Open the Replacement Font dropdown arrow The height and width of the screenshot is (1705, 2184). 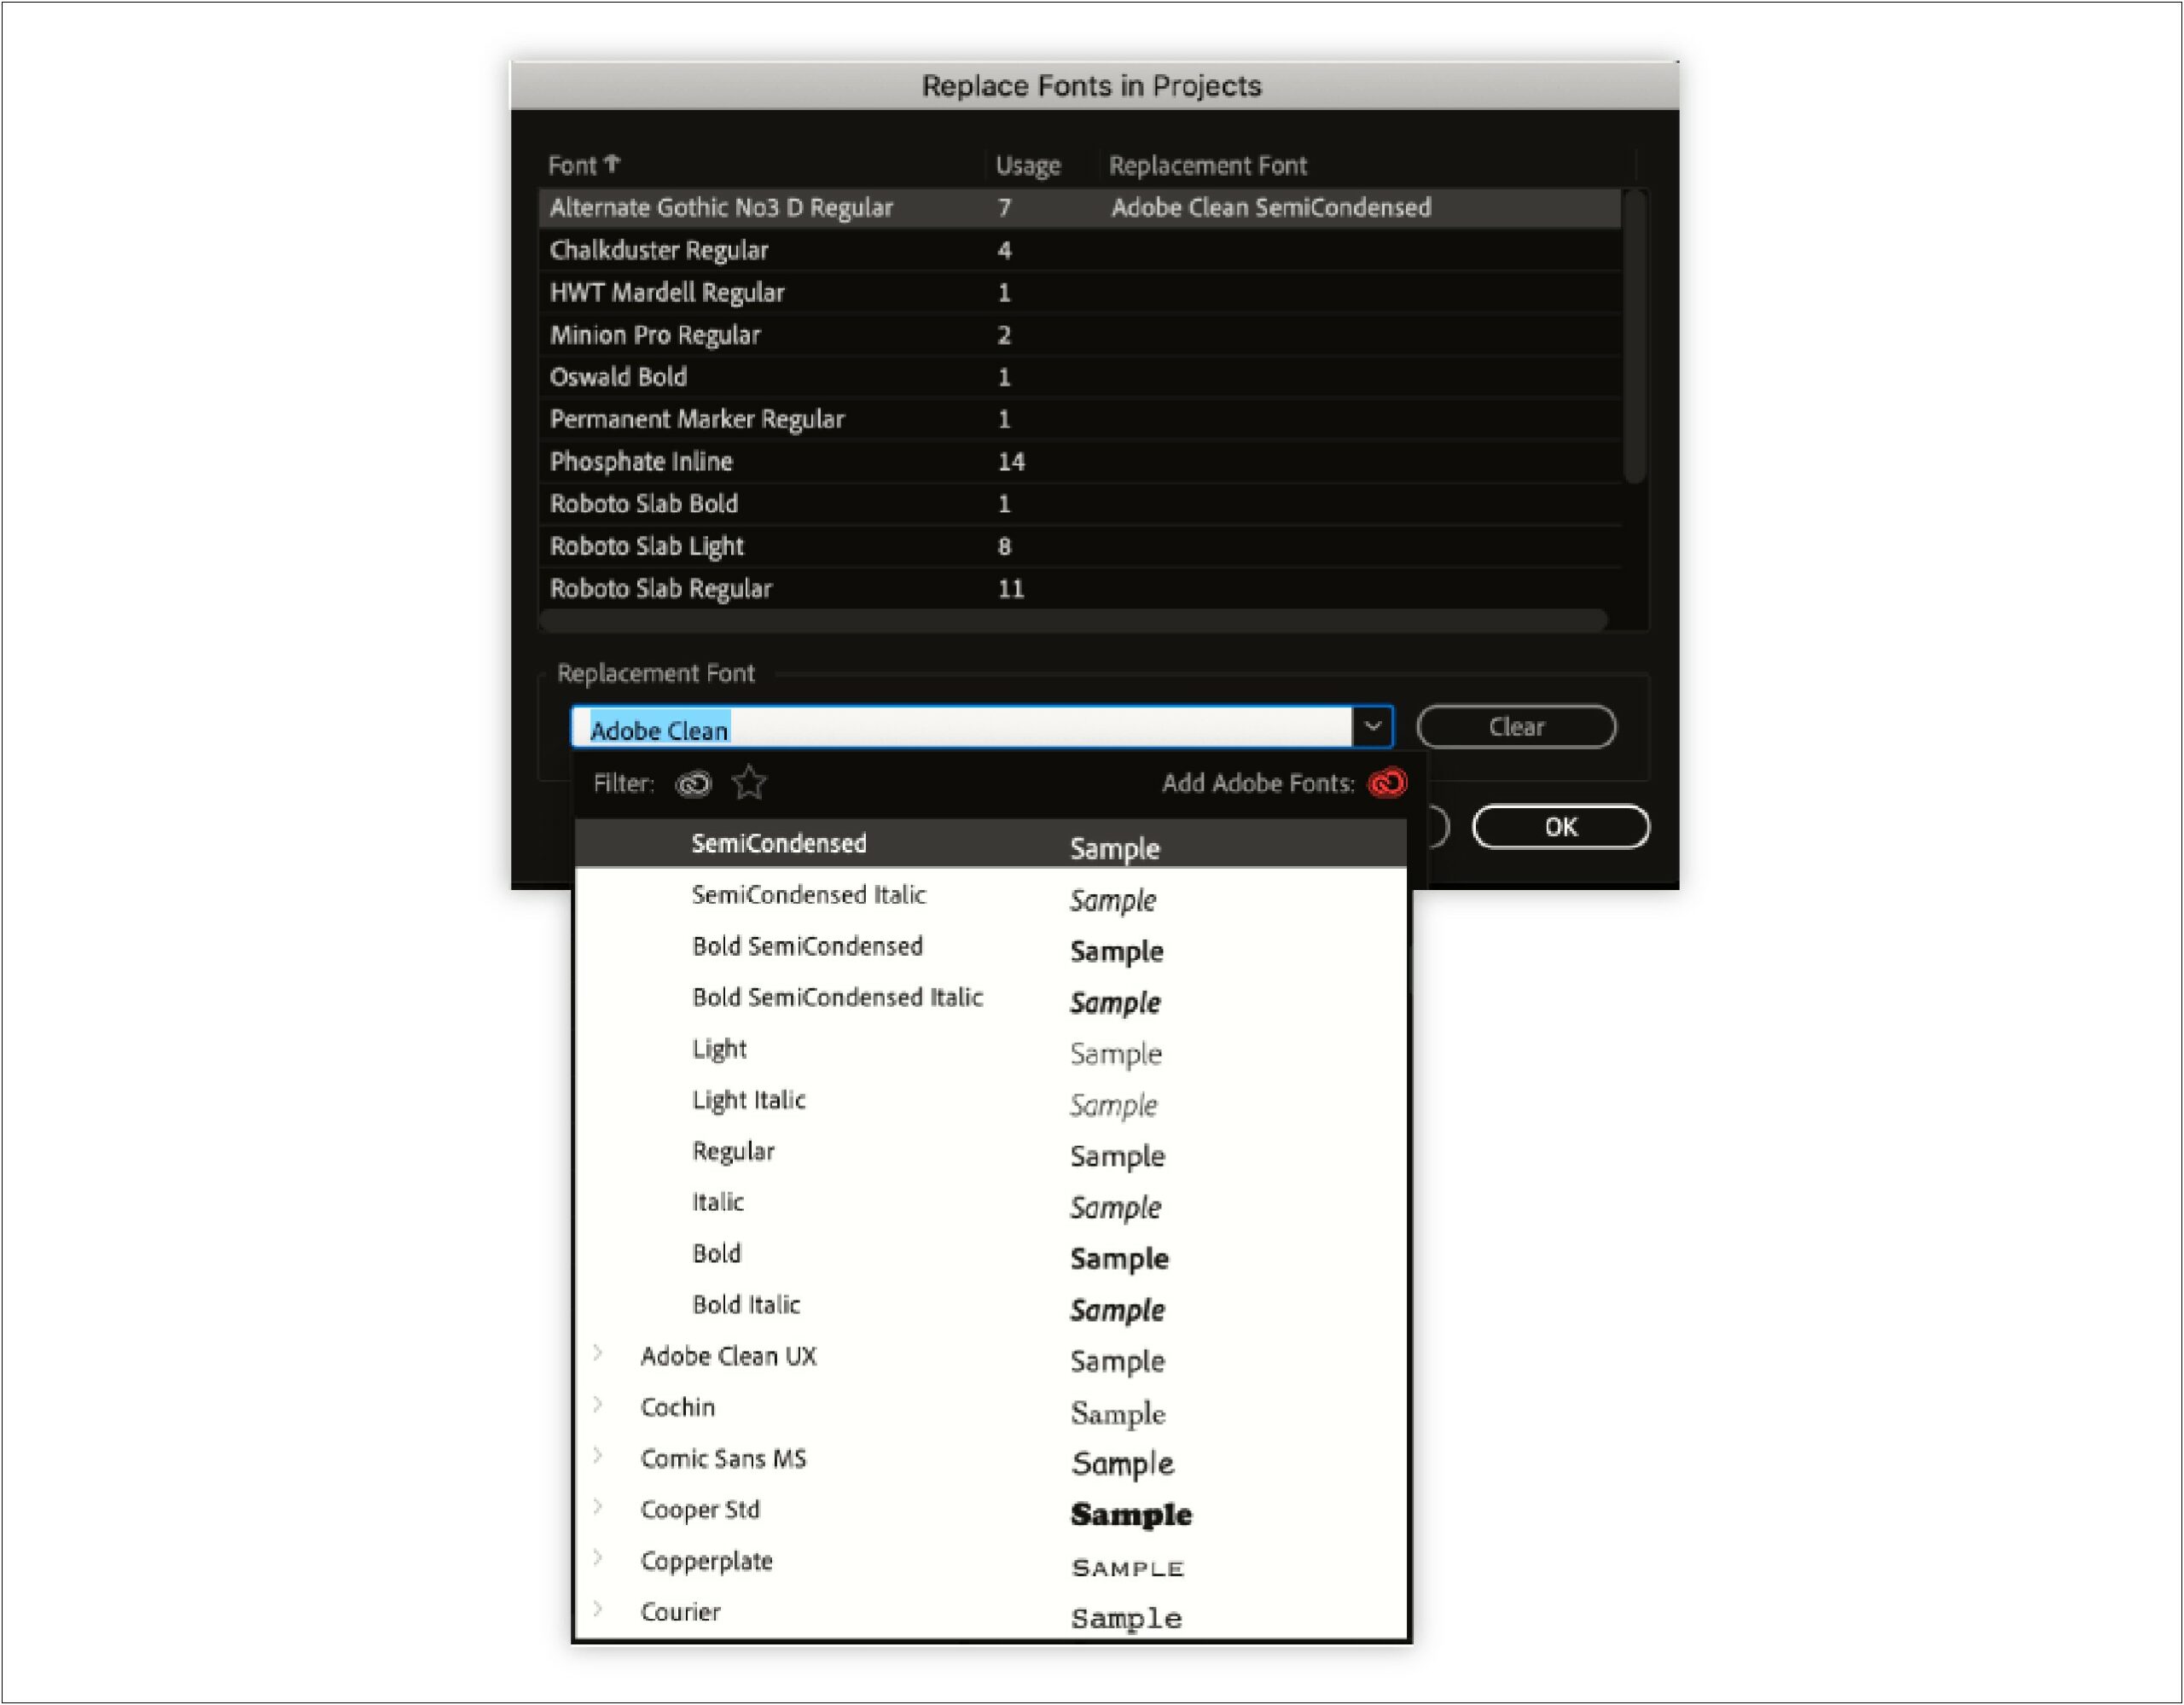pos(1373,727)
